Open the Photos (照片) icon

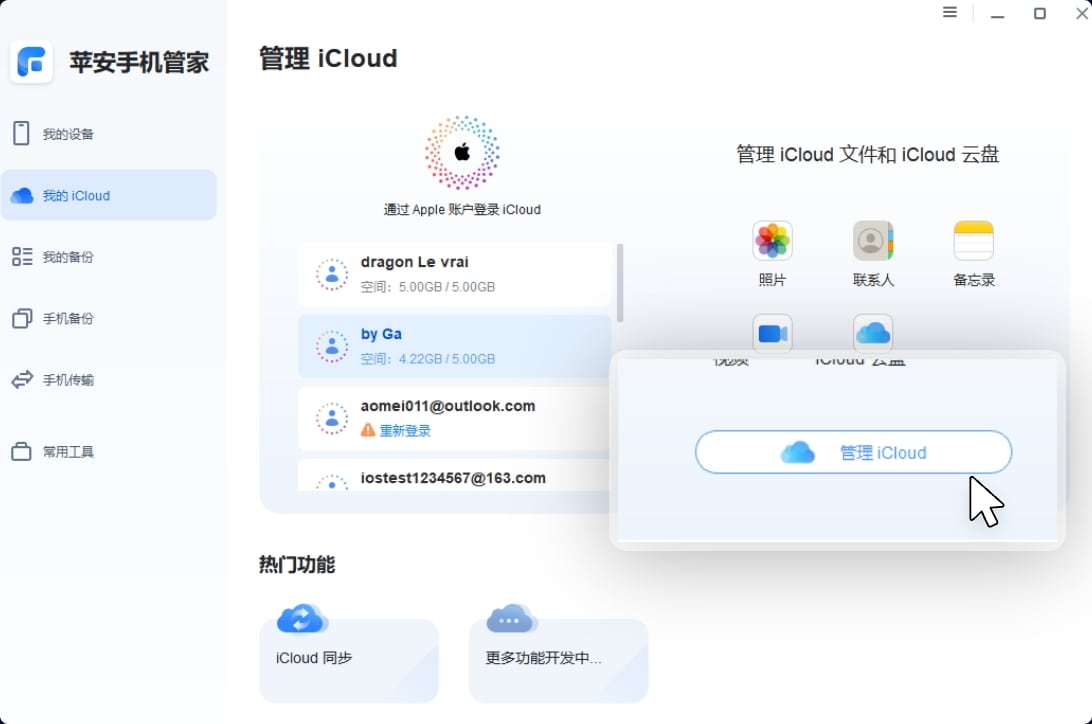[772, 242]
